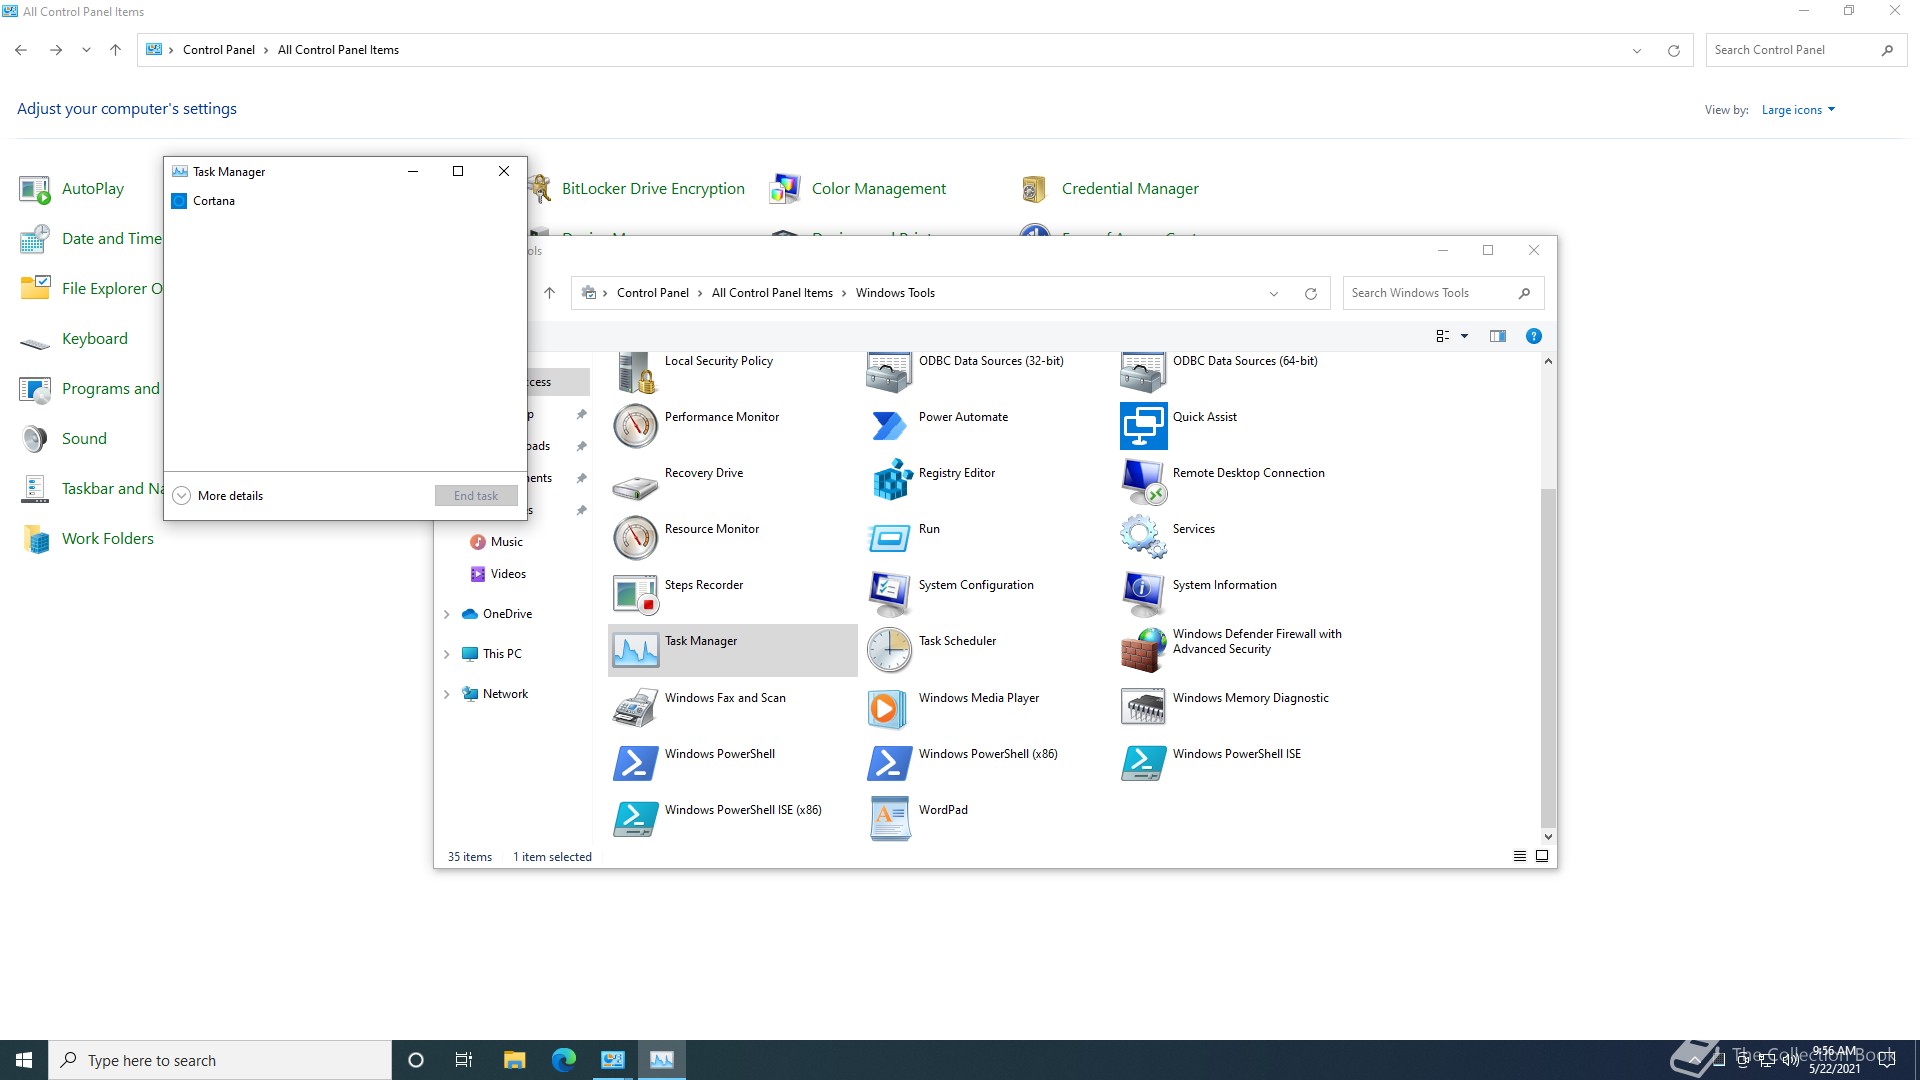The image size is (1920, 1080).
Task: Open Remote Desktop Connection icon
Action: (1143, 483)
